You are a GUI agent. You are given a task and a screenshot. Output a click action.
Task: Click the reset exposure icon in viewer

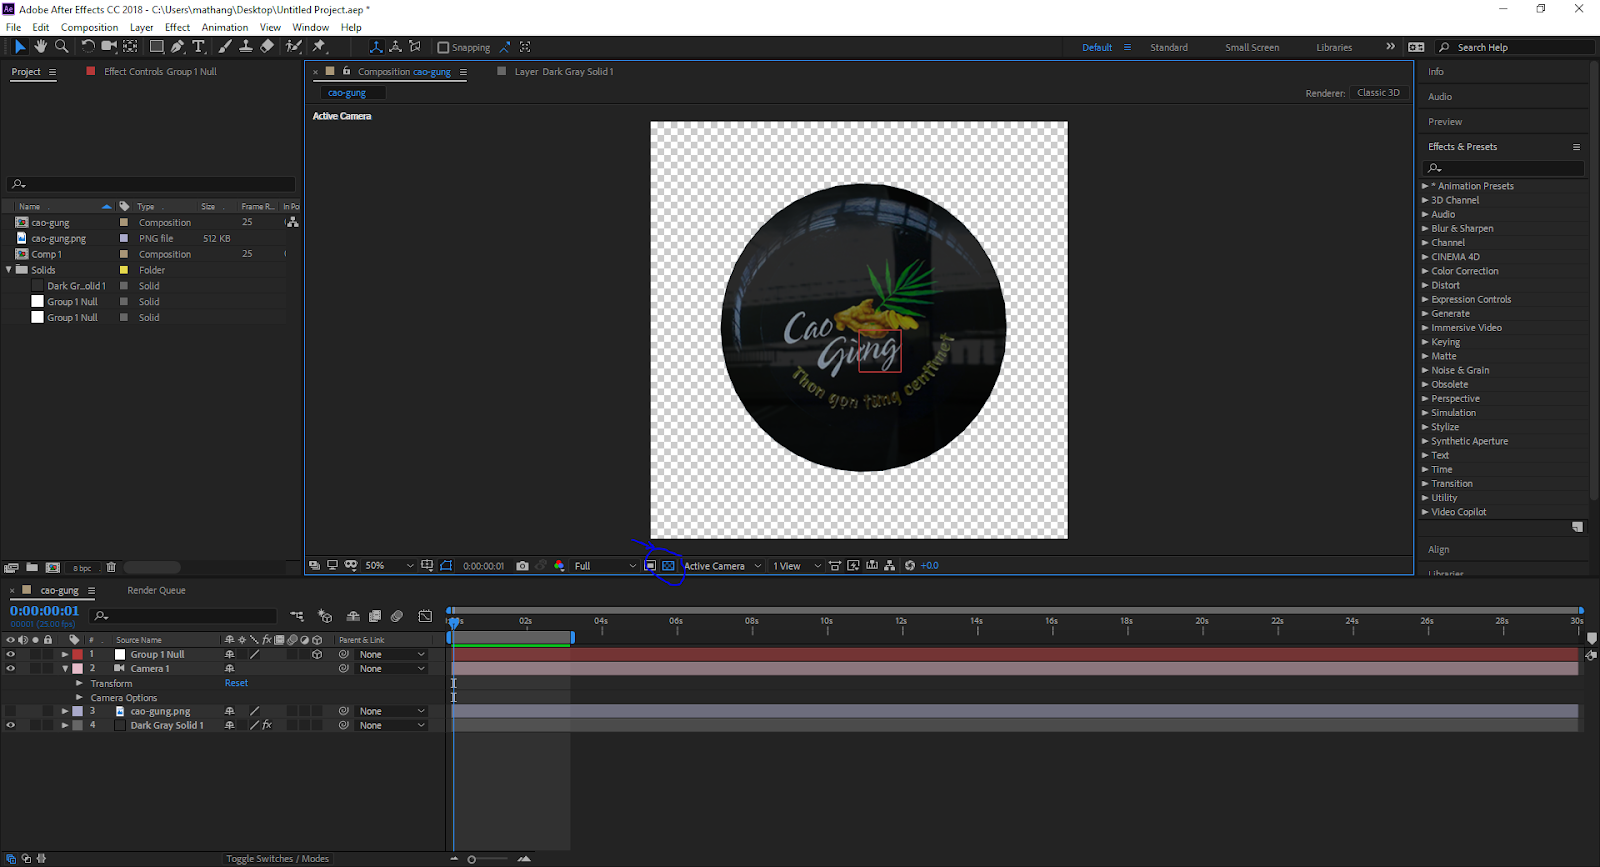[910, 565]
